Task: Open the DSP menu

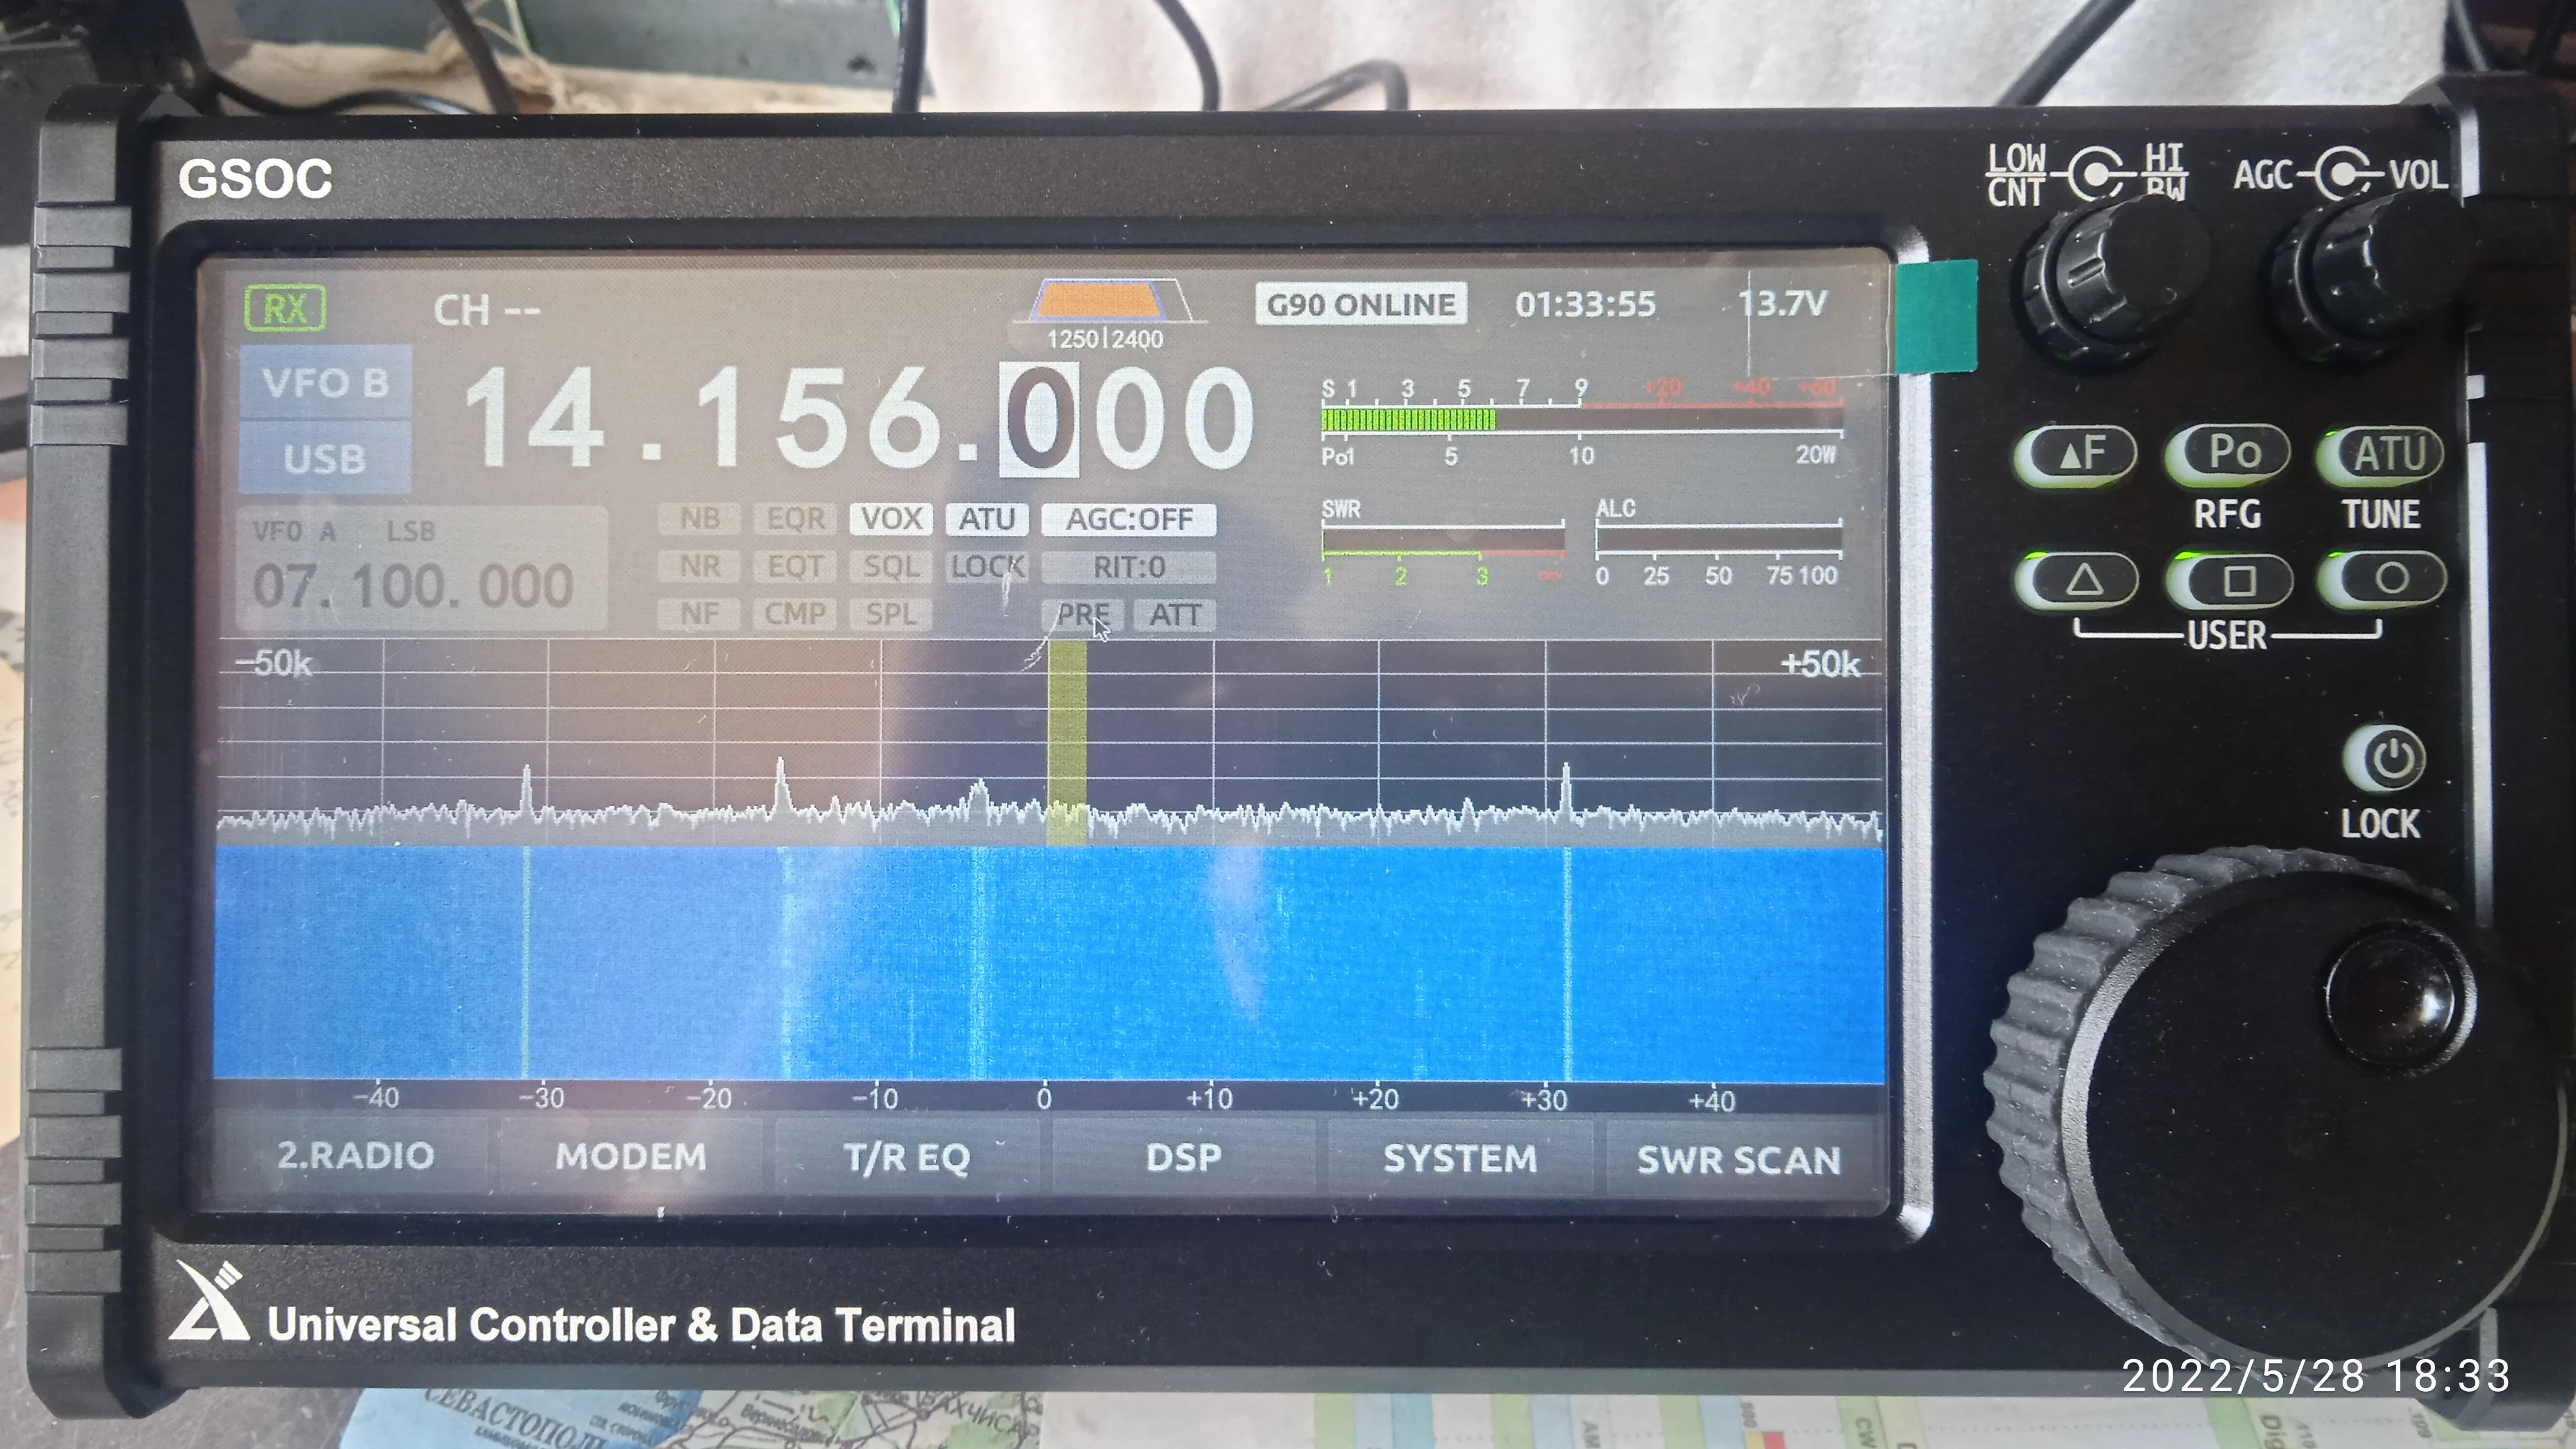Action: pyautogui.click(x=1183, y=1158)
